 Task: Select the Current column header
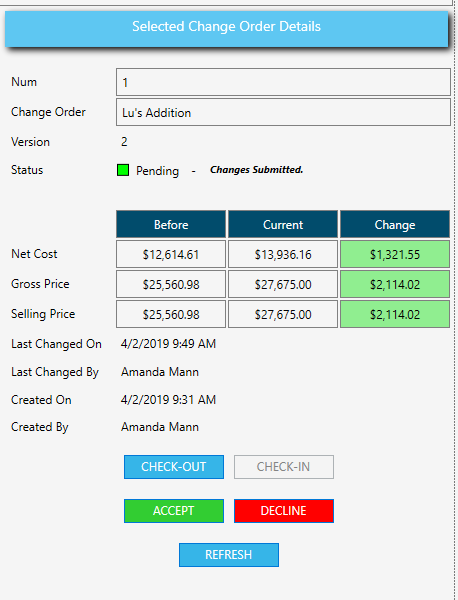pos(283,224)
